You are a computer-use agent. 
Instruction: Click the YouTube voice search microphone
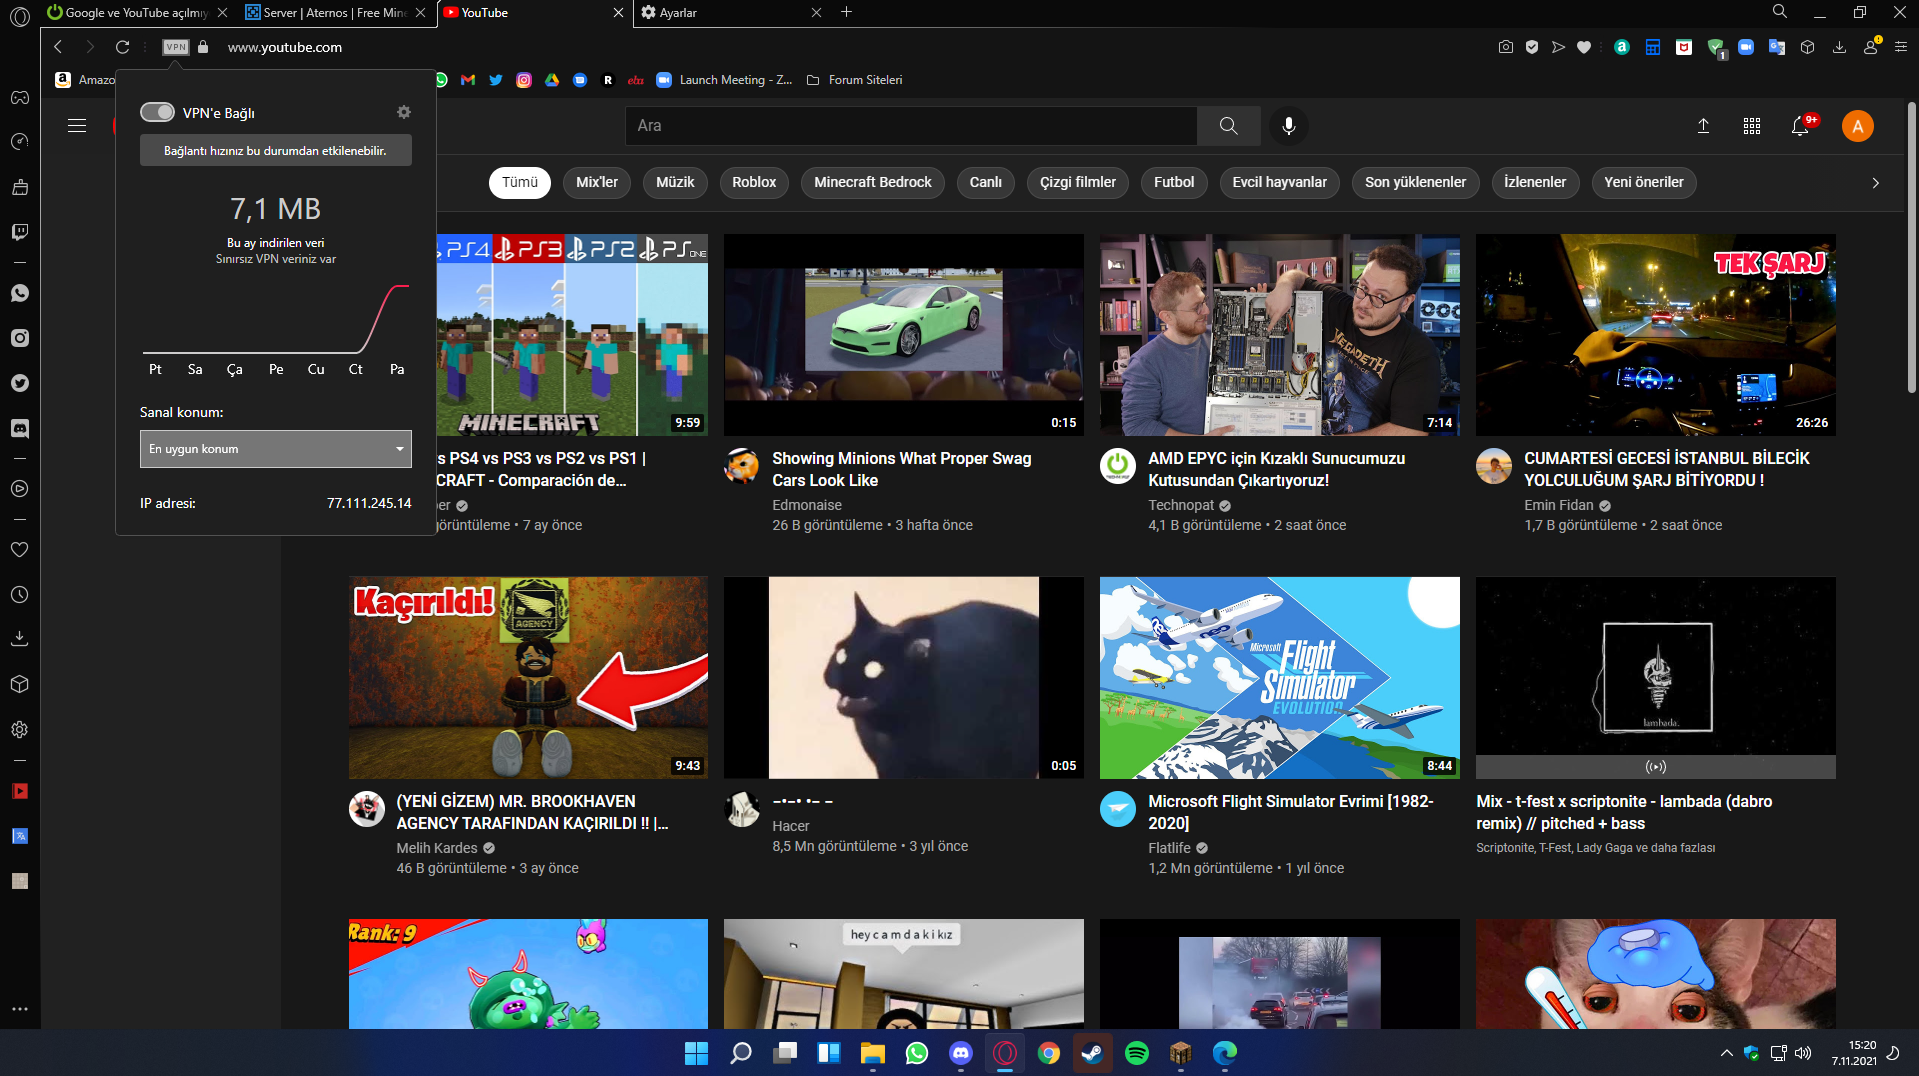coord(1289,126)
